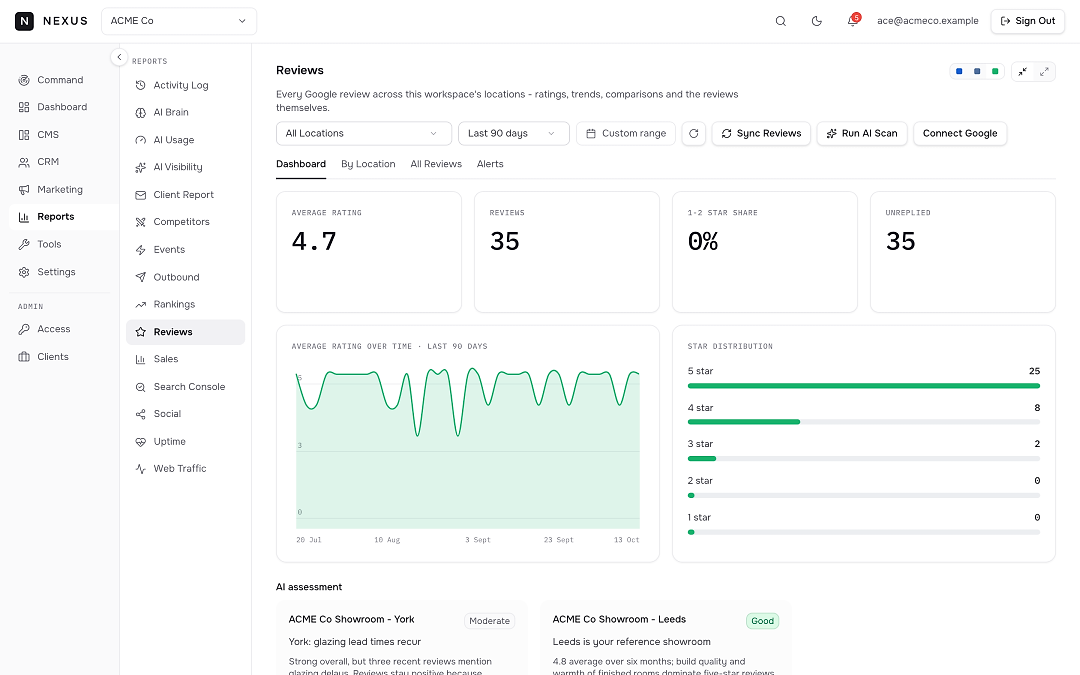Open the Competitors report
The width and height of the screenshot is (1080, 675).
pos(185,222)
